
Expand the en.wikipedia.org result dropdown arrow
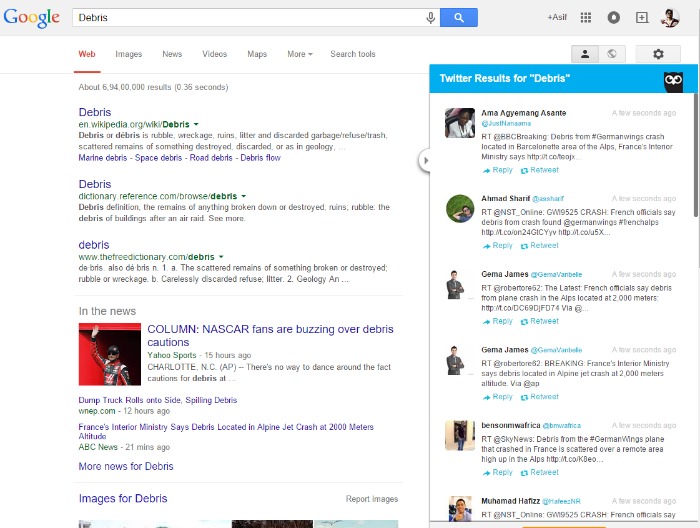(x=196, y=124)
